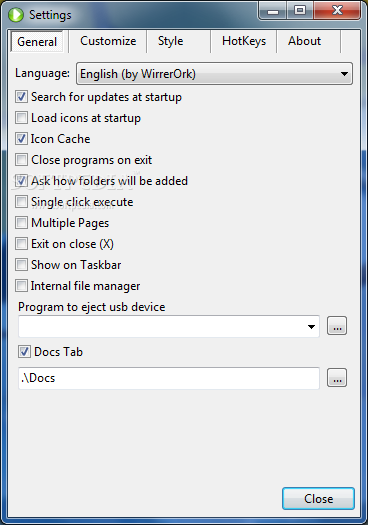The height and width of the screenshot is (525, 368).
Task: Open the Language dropdown
Action: pos(214,74)
